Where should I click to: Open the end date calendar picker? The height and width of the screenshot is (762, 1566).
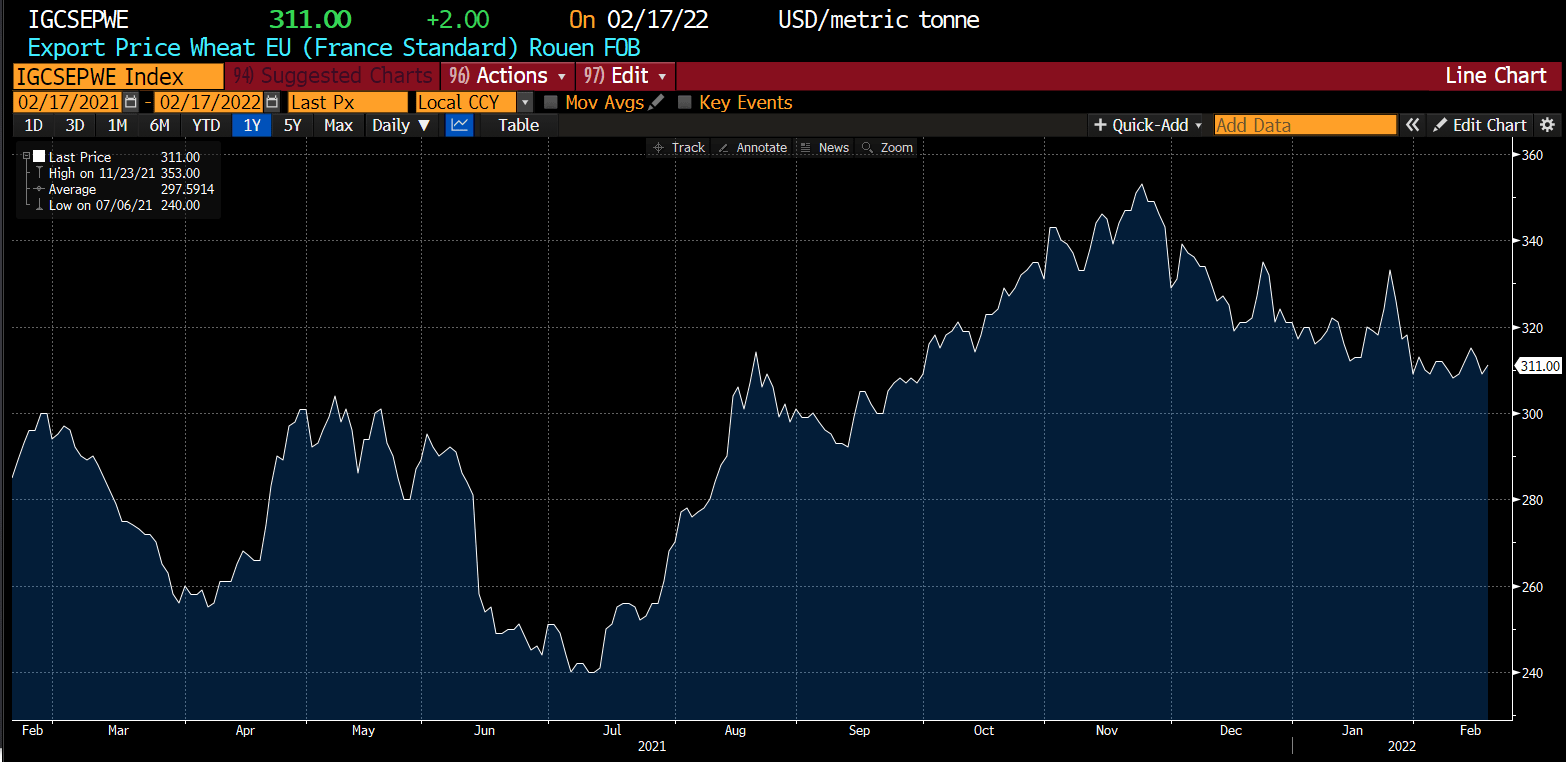[x=272, y=102]
